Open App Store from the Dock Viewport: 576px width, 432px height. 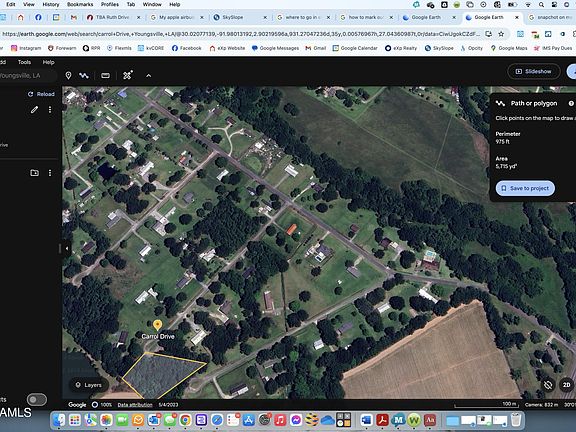[x=249, y=420]
